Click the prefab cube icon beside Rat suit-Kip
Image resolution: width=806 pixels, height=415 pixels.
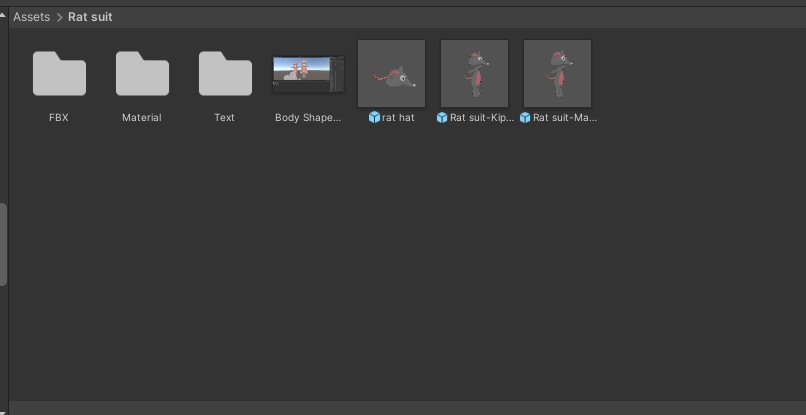pos(442,118)
